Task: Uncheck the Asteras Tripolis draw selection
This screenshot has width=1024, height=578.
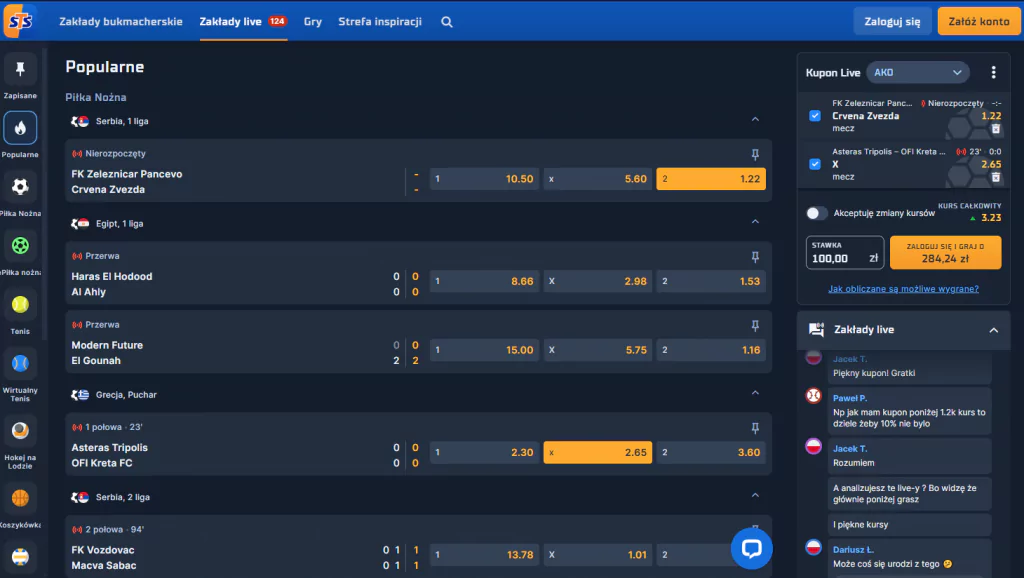Action: tap(815, 164)
